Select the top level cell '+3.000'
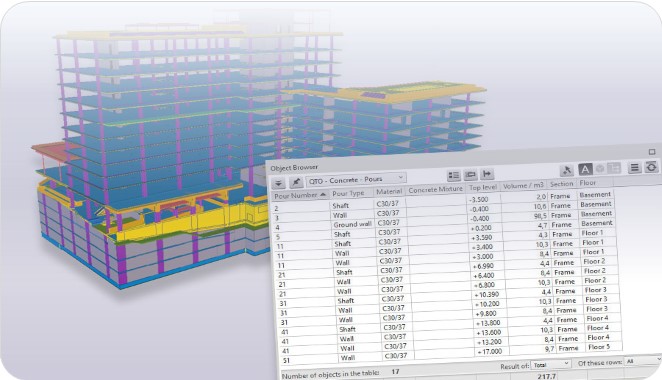662x380 pixels. click(x=482, y=256)
